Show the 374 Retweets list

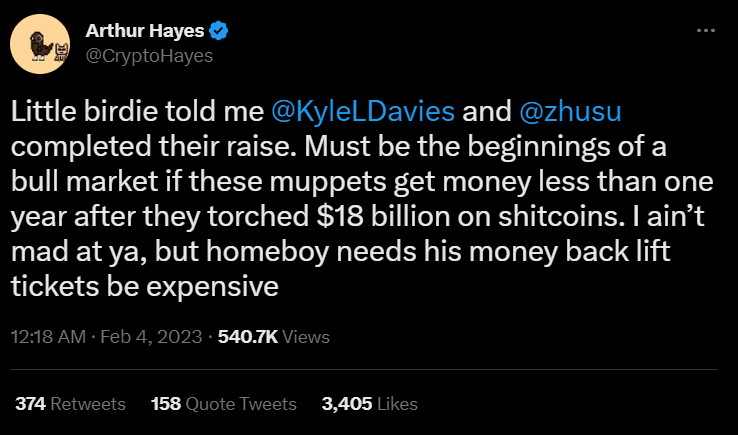70,404
